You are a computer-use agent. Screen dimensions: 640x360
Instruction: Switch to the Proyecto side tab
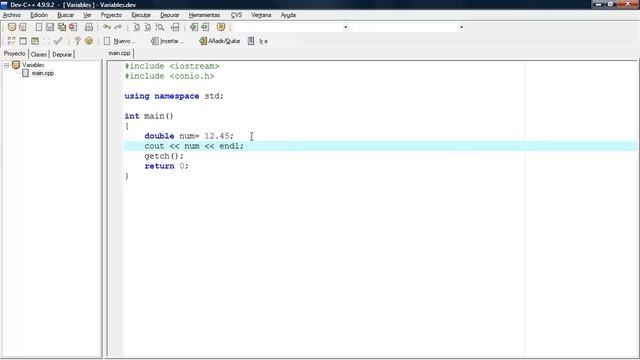pos(14,54)
